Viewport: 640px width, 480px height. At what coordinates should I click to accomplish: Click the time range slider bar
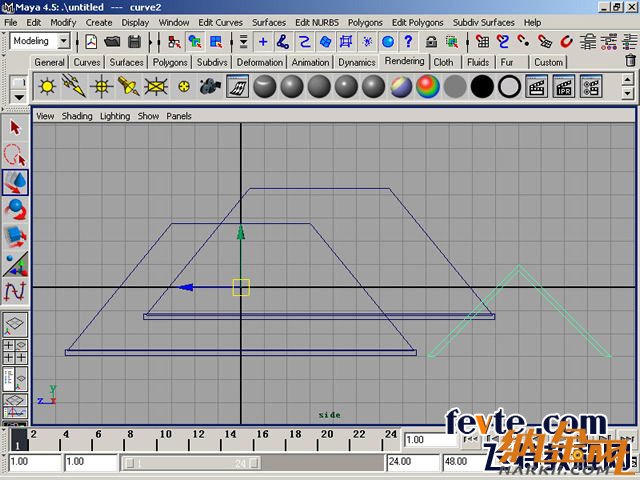tap(250, 463)
